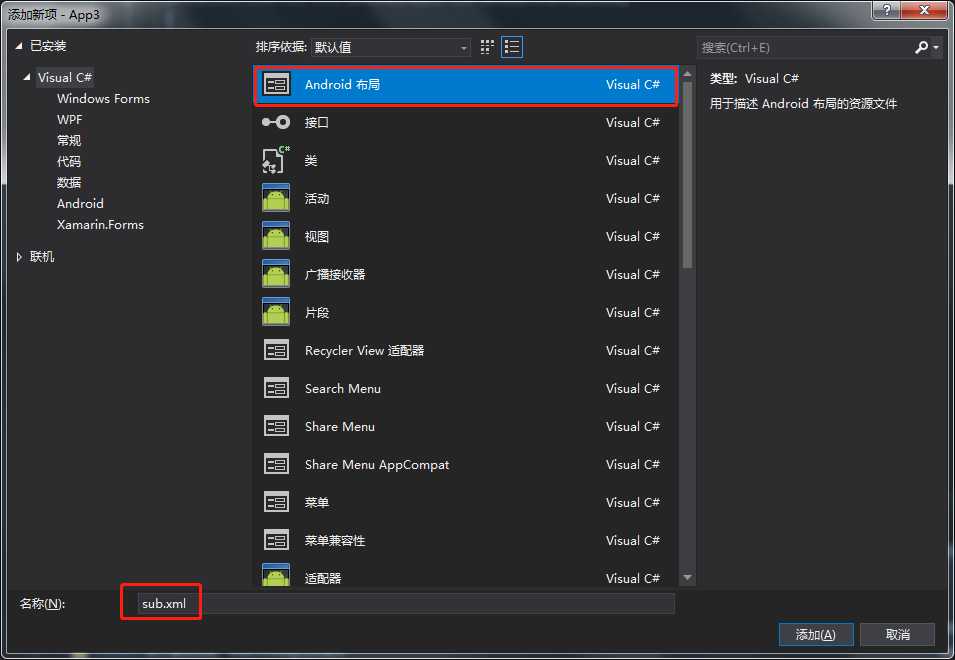Select the 广播接收器 list item text
The width and height of the screenshot is (955, 660).
pos(335,275)
